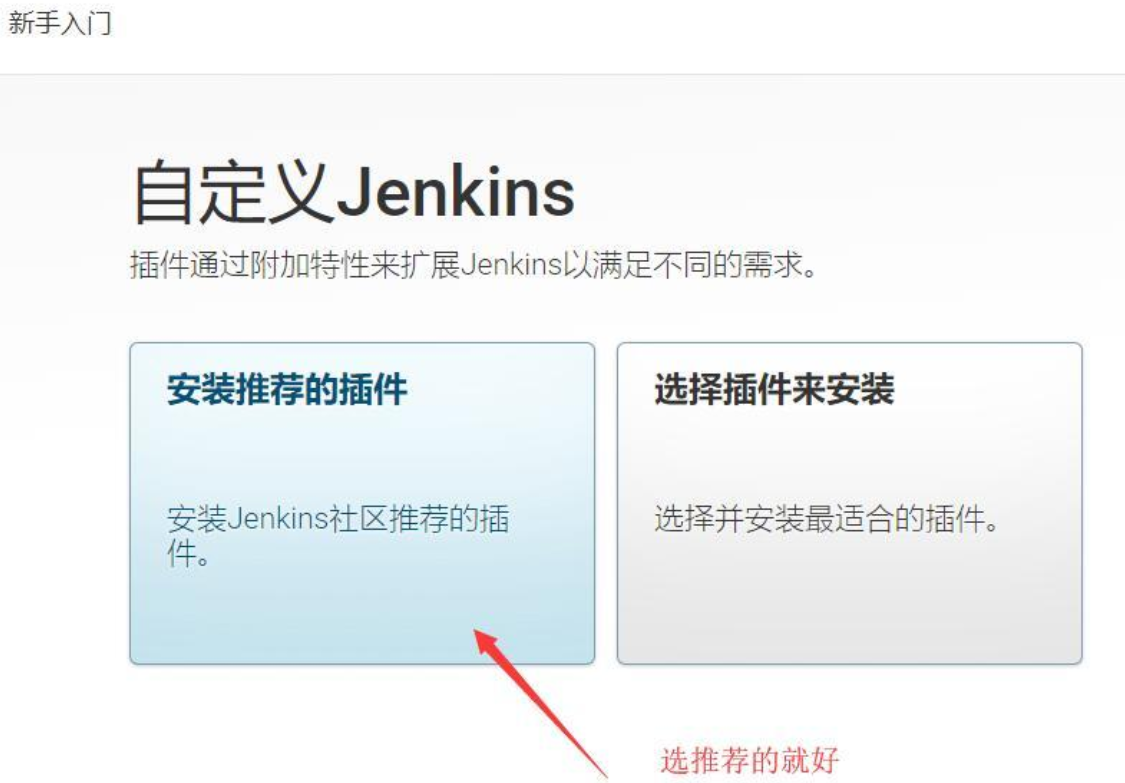
Task: Click the 选择插件来安装 bold title text
Action: [x=774, y=390]
